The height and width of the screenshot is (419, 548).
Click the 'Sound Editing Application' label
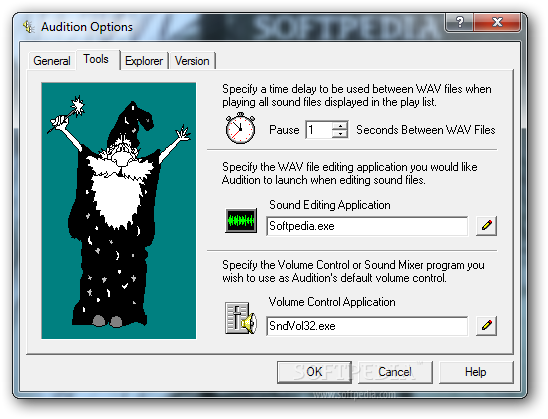pos(330,205)
